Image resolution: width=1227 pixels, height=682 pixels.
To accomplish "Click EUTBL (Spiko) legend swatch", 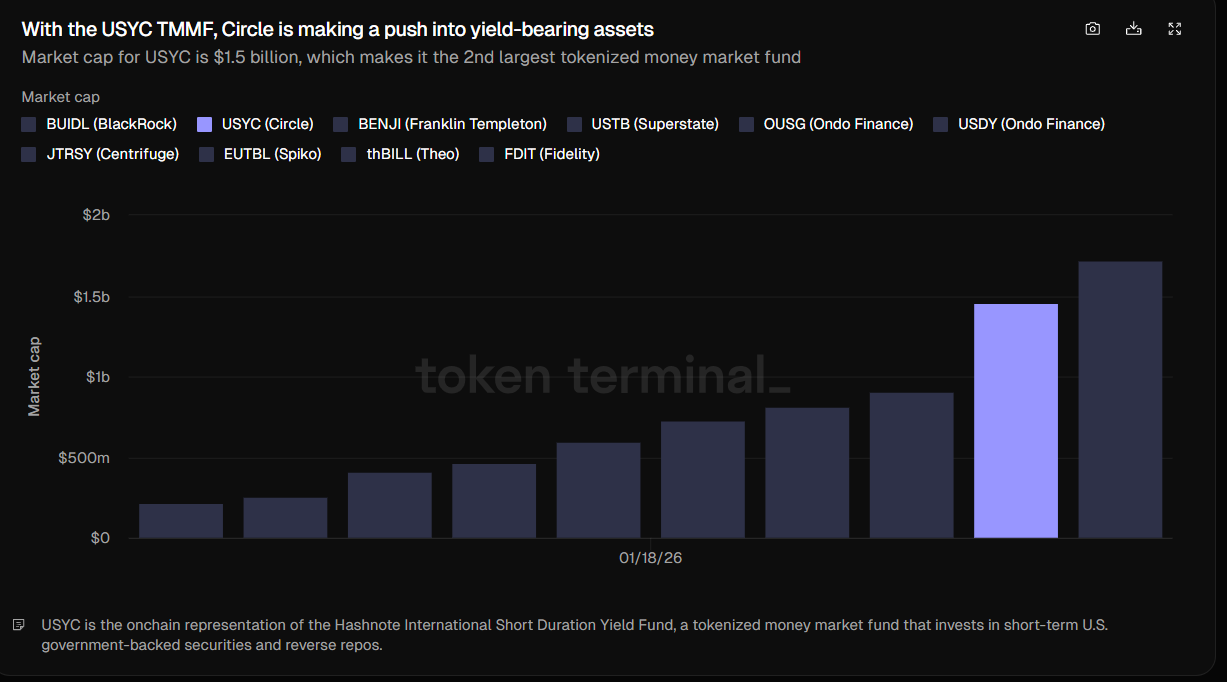I will [206, 154].
